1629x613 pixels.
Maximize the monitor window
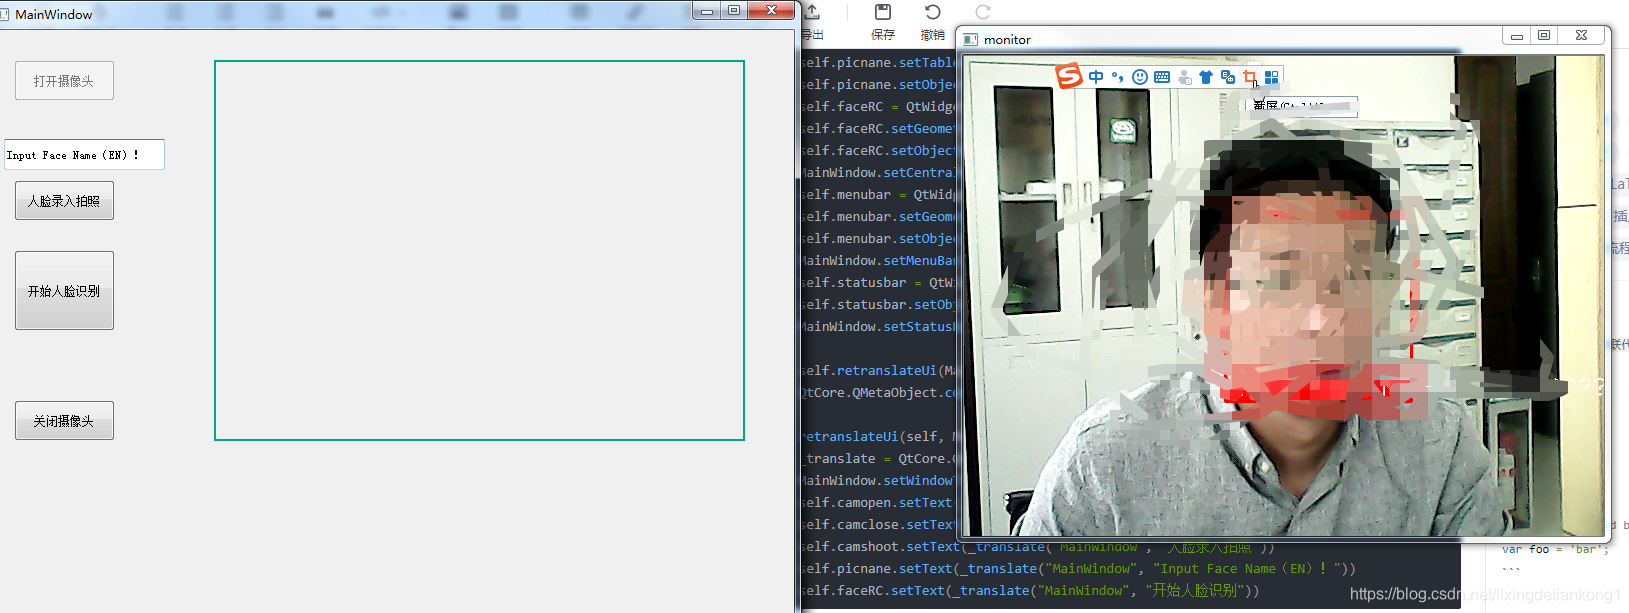(x=1544, y=35)
